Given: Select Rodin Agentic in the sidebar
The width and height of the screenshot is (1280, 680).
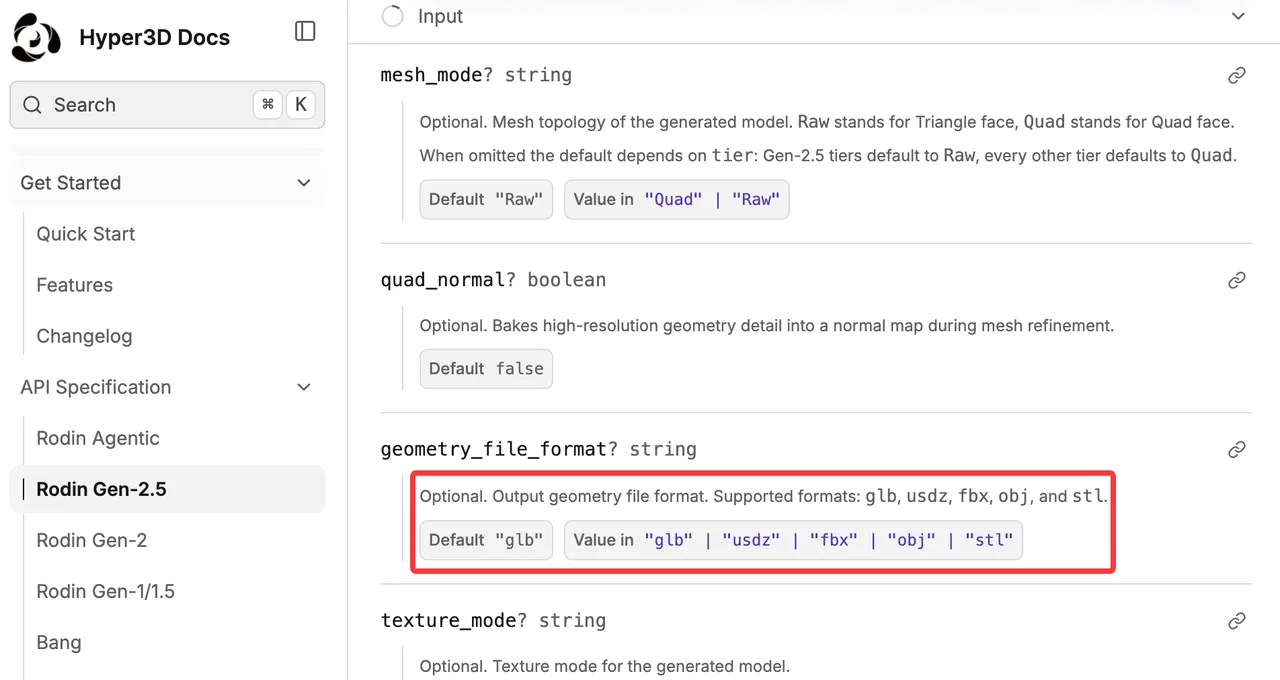Looking at the screenshot, I should pyautogui.click(x=98, y=438).
